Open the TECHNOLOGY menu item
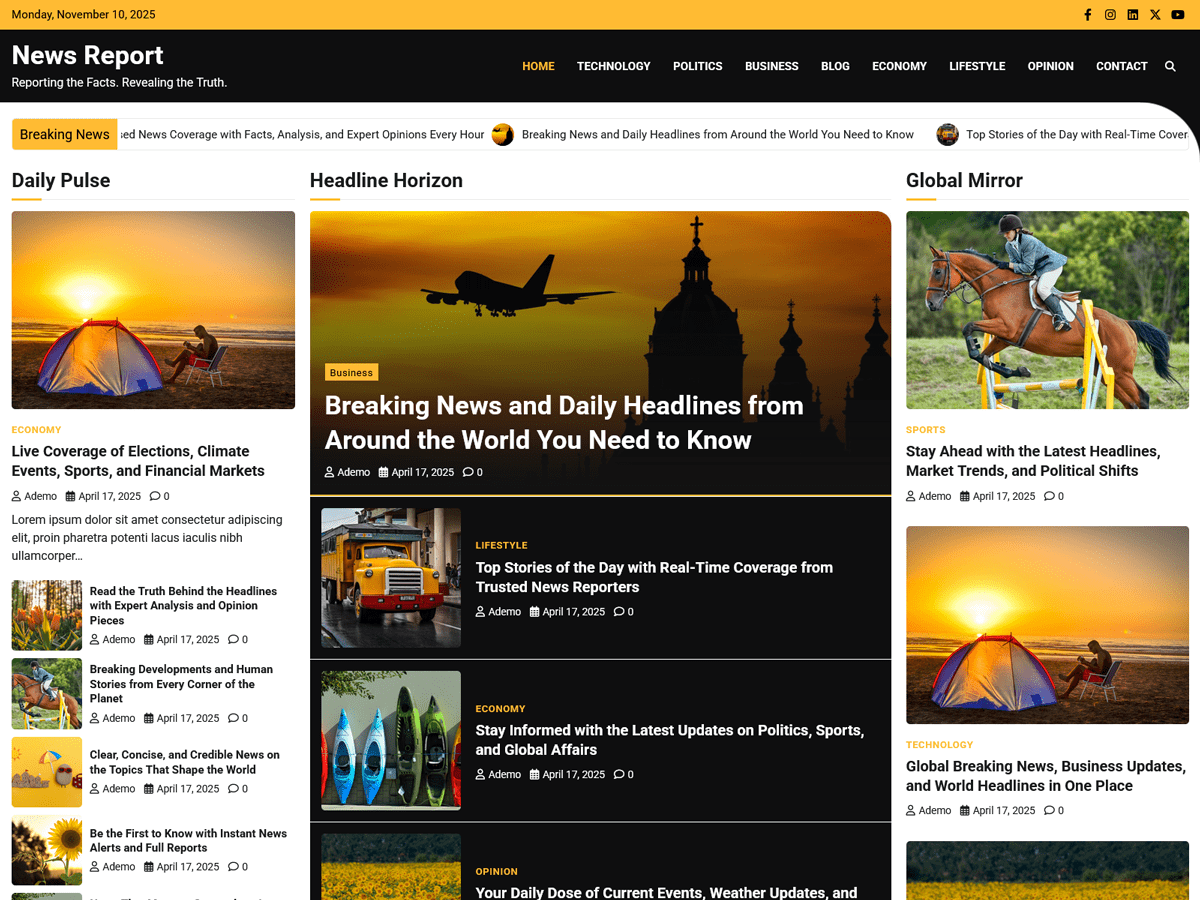The height and width of the screenshot is (900, 1200). click(613, 66)
